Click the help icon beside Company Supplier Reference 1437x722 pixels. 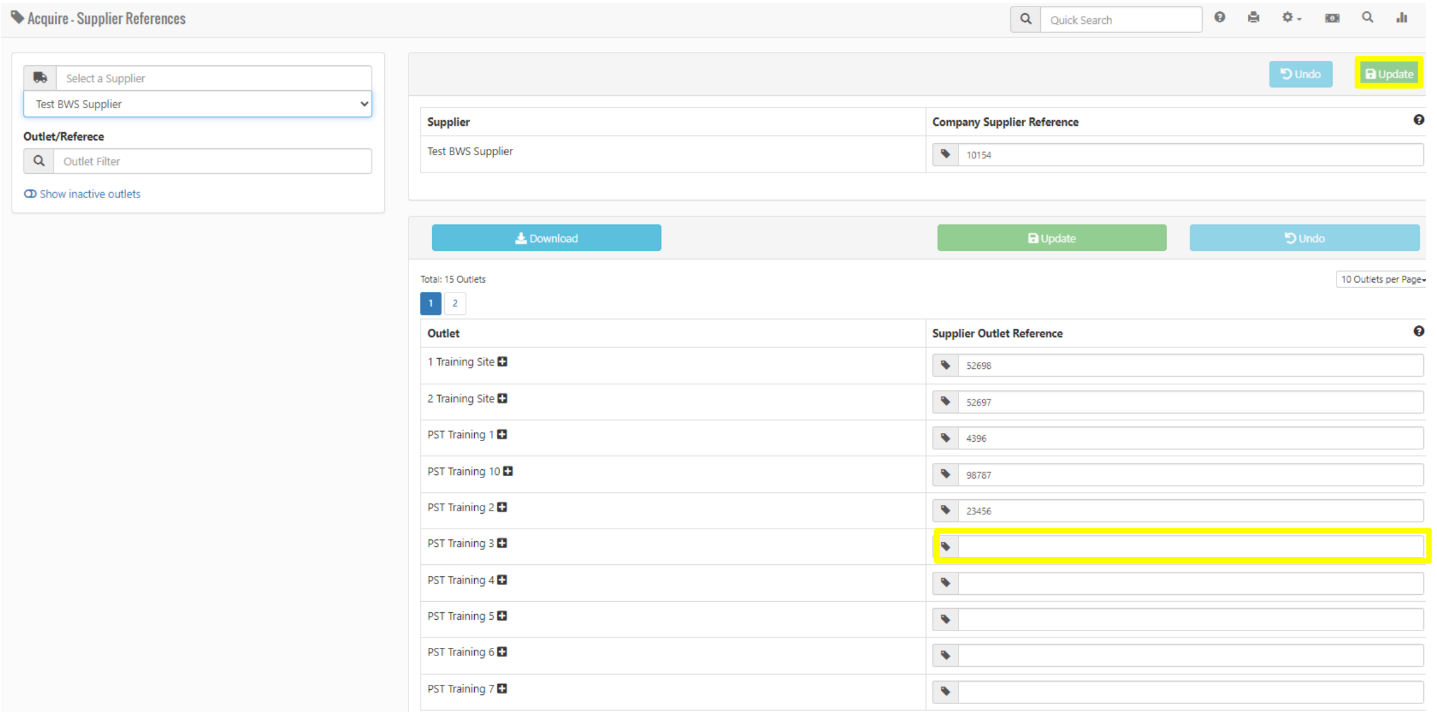pos(1418,120)
